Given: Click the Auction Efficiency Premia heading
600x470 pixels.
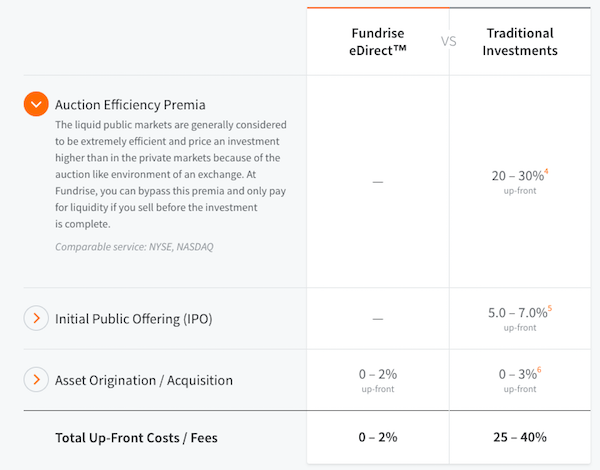Looking at the screenshot, I should click(x=131, y=104).
